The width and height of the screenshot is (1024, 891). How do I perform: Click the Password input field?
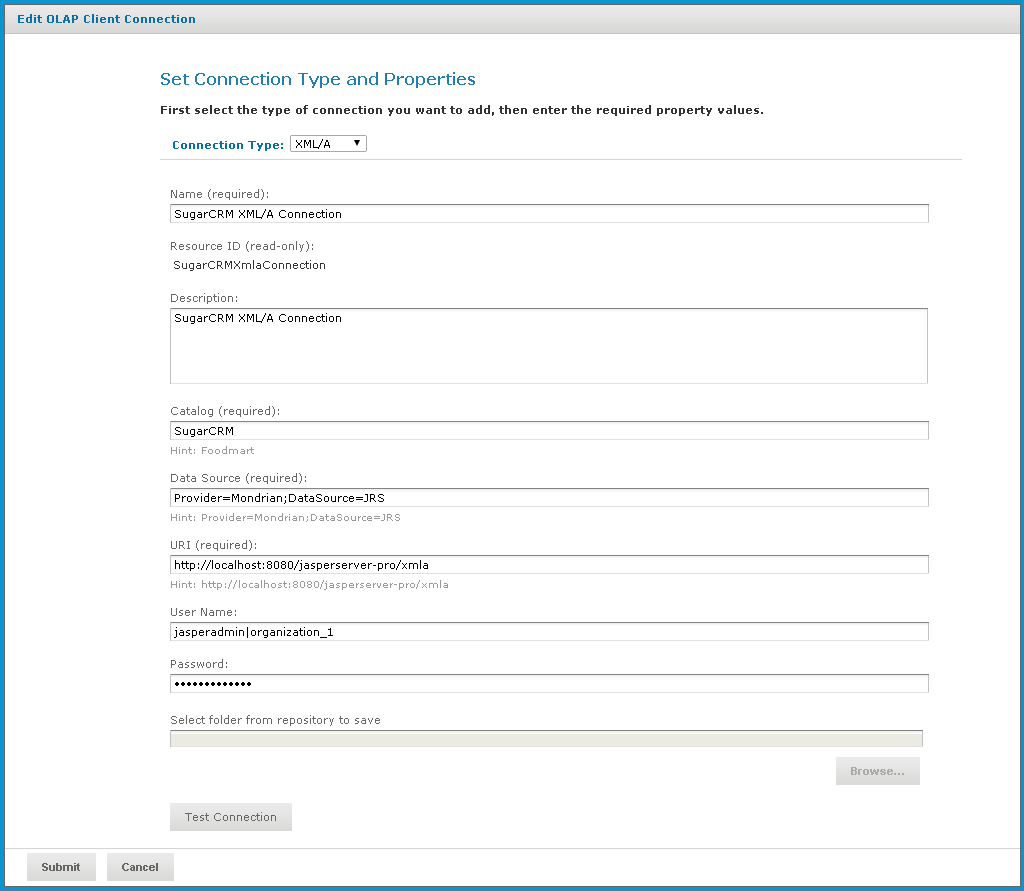[x=549, y=683]
